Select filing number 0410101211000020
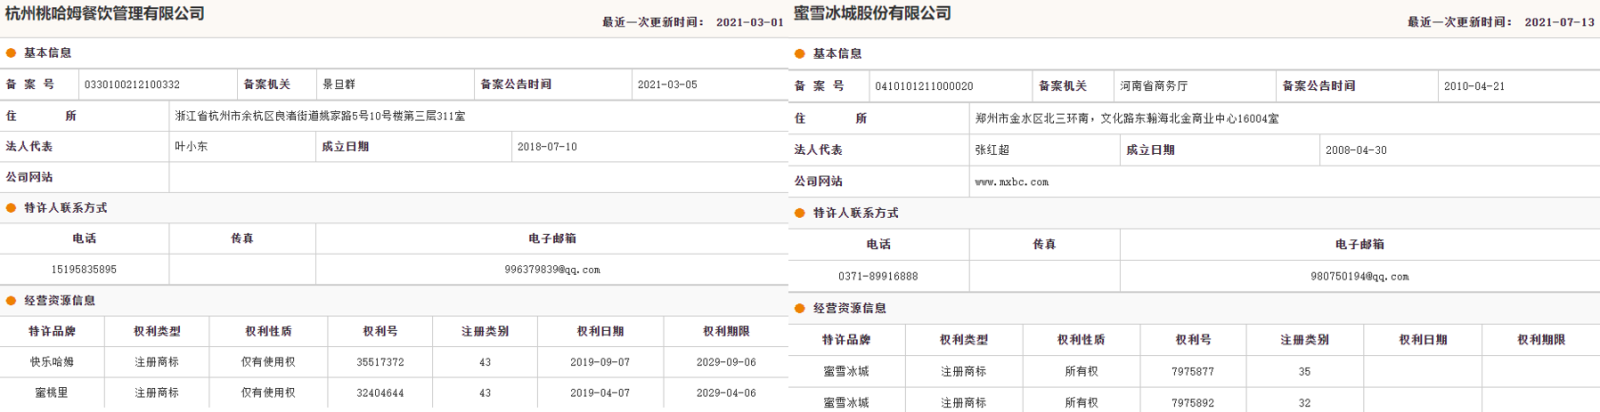Image resolution: width=1600 pixels, height=412 pixels. pos(924,87)
